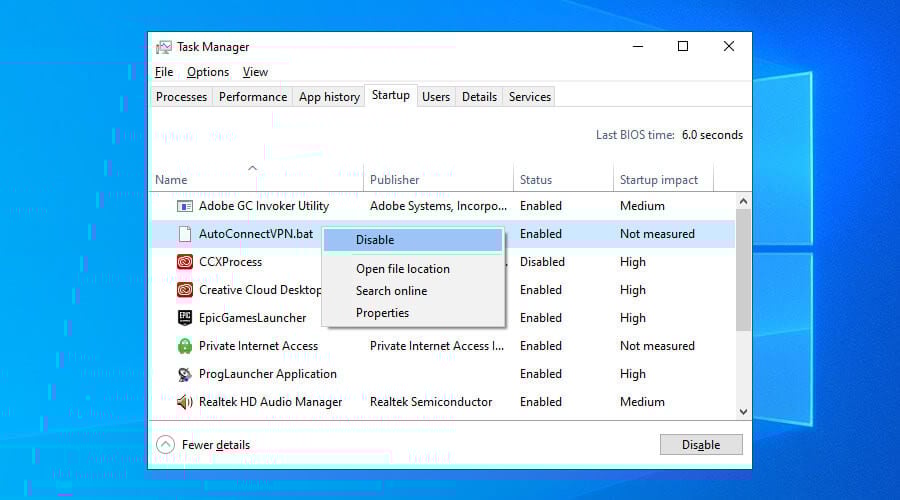Select the Startup tab
The width and height of the screenshot is (900, 500).
391,95
